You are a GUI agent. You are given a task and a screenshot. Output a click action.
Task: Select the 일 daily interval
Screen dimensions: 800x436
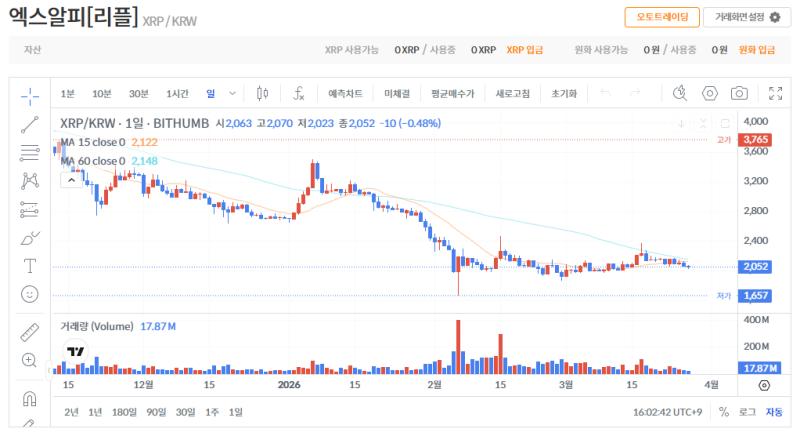pyautogui.click(x=211, y=94)
